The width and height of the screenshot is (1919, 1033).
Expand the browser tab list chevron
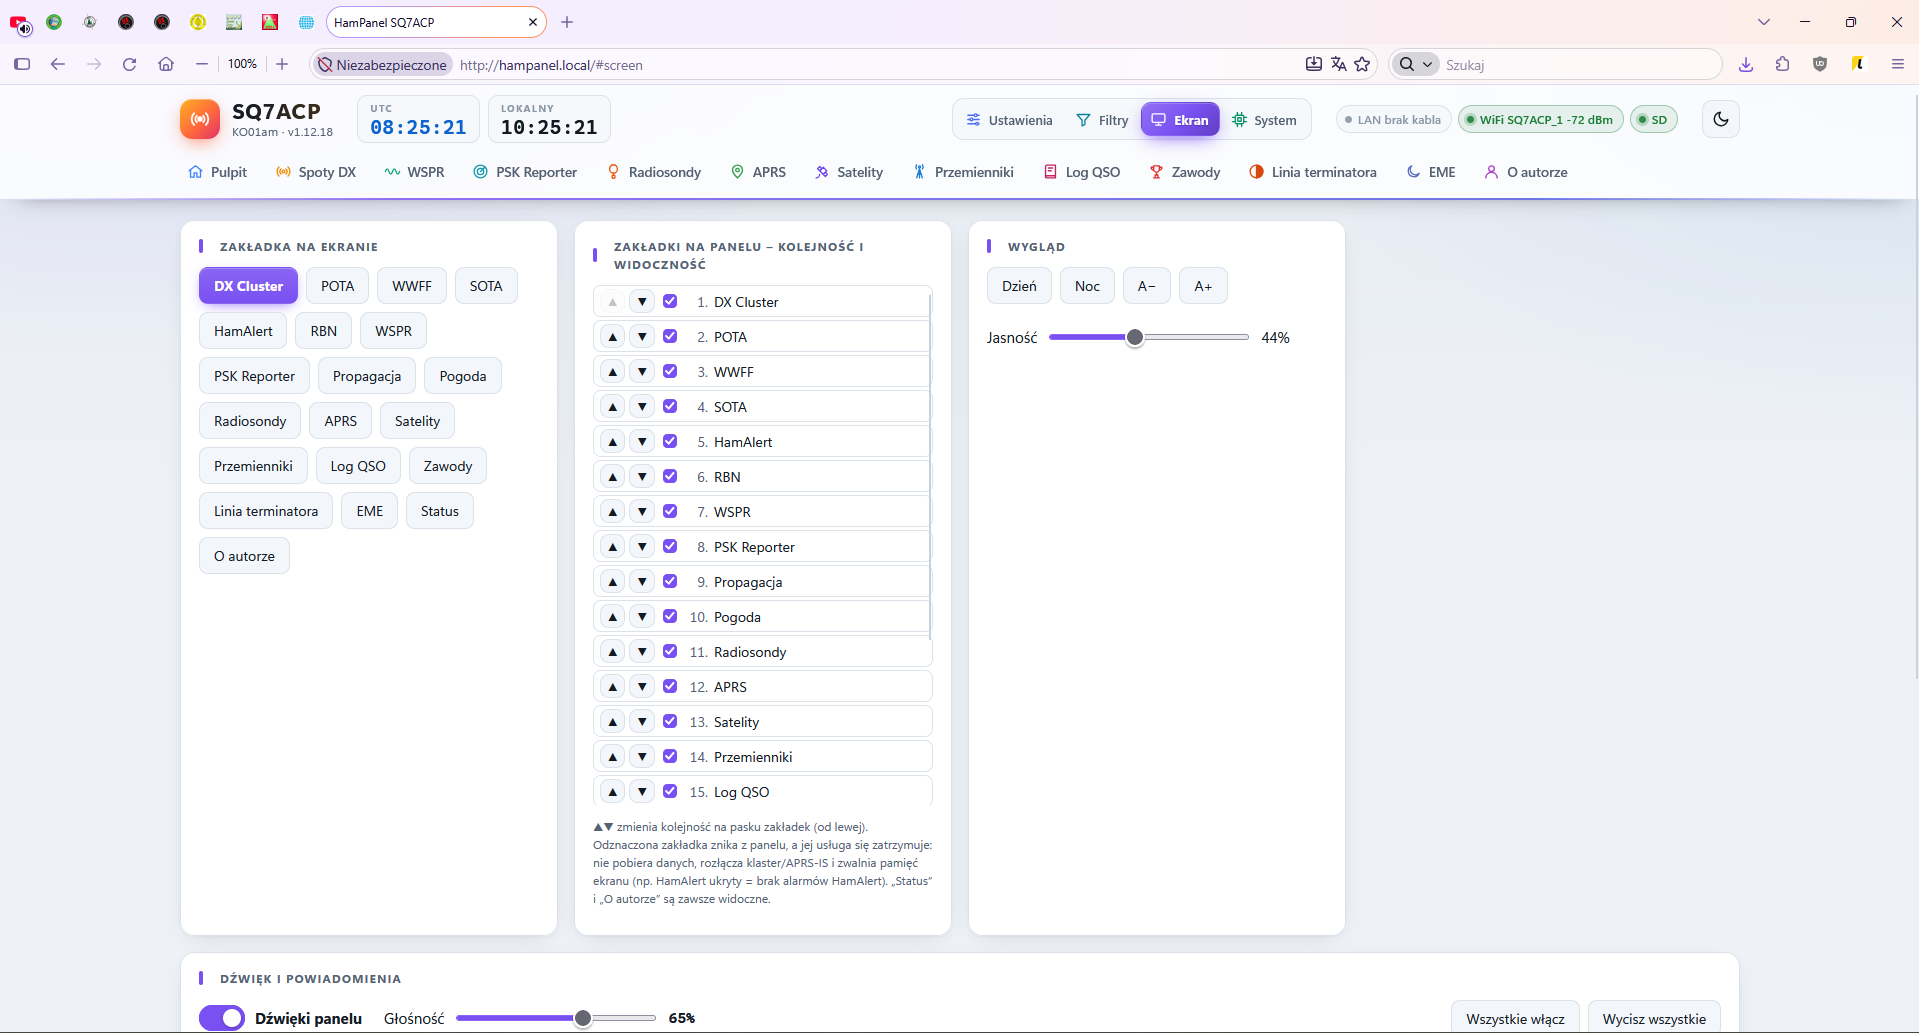[x=1764, y=22]
